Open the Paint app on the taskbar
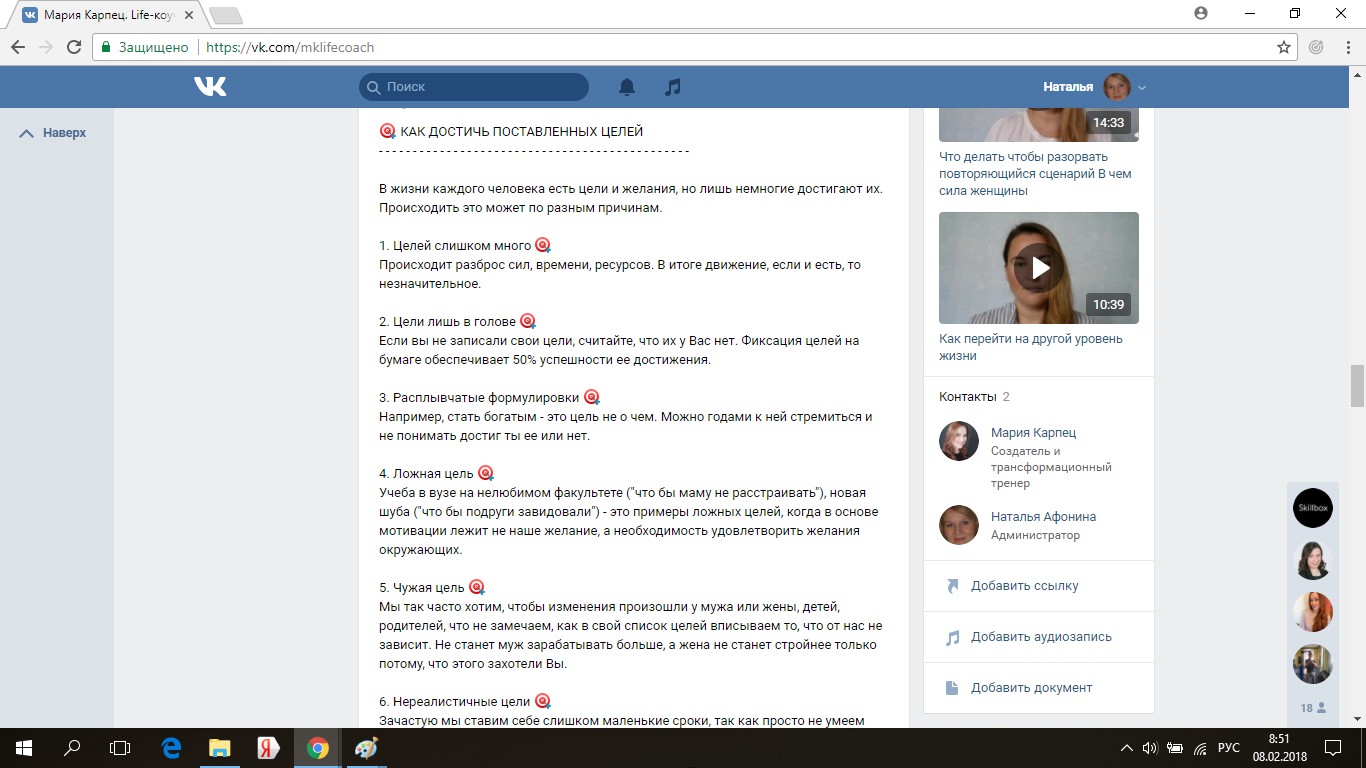Image resolution: width=1366 pixels, height=768 pixels. tap(366, 747)
